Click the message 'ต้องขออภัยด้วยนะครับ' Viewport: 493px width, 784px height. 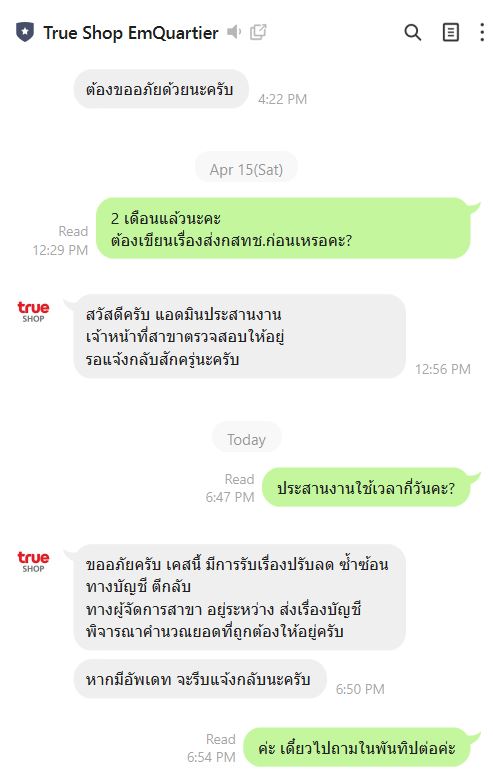(x=161, y=90)
